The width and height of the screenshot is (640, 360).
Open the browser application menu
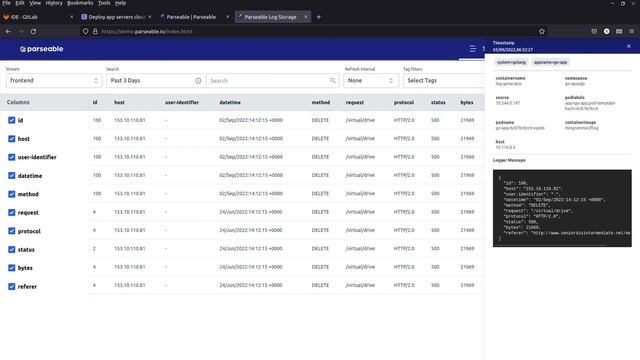point(631,31)
